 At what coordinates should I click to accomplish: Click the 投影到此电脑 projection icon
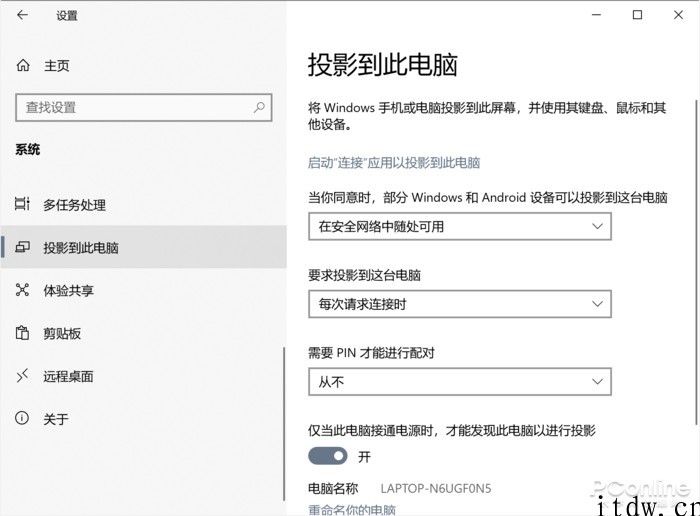pyautogui.click(x=22, y=247)
